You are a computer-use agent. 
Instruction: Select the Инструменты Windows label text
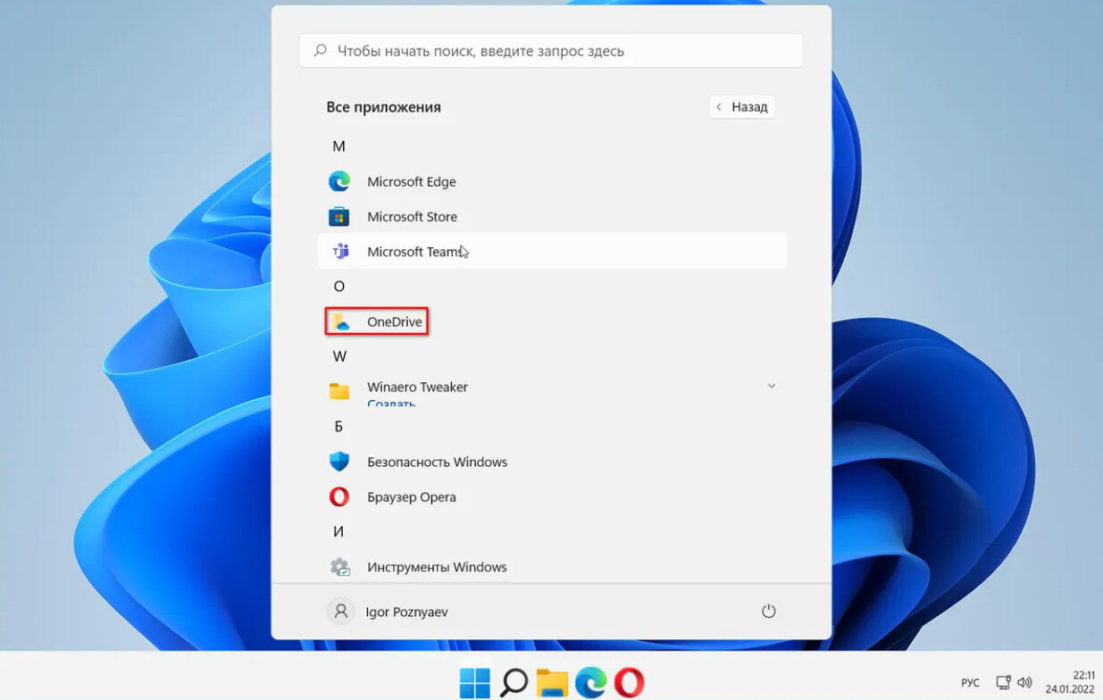[437, 567]
